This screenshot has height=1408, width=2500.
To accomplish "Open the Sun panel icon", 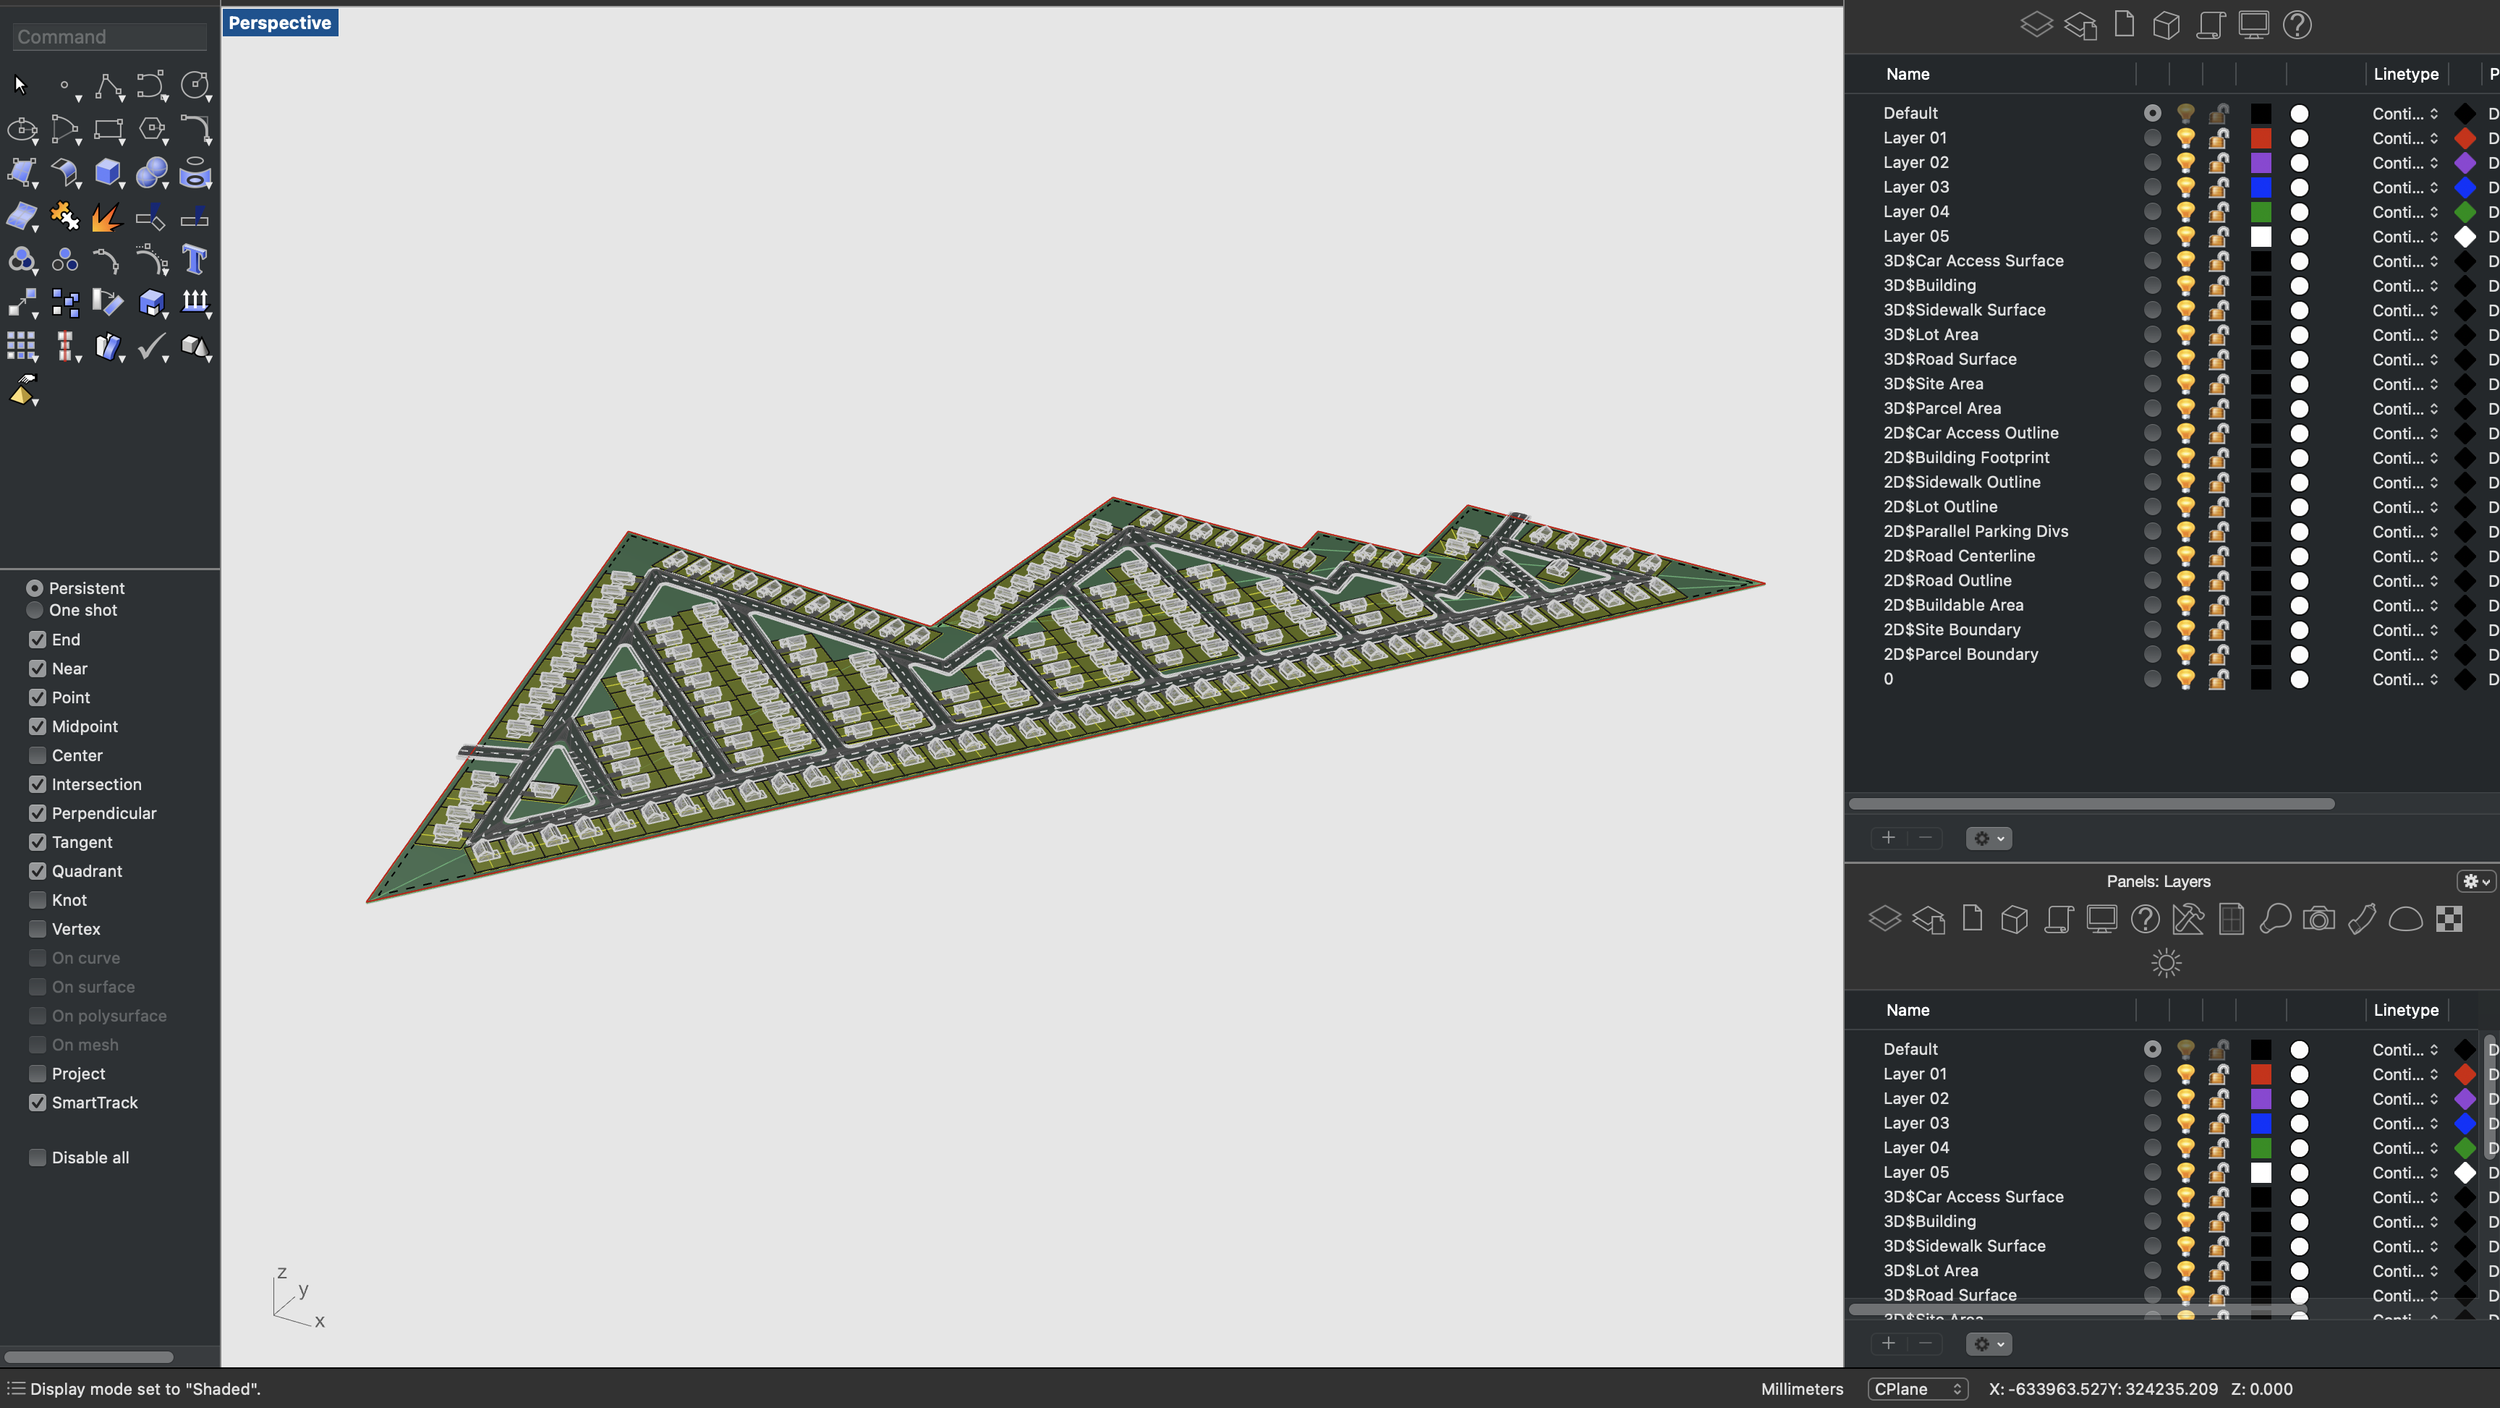I will pos(2165,963).
